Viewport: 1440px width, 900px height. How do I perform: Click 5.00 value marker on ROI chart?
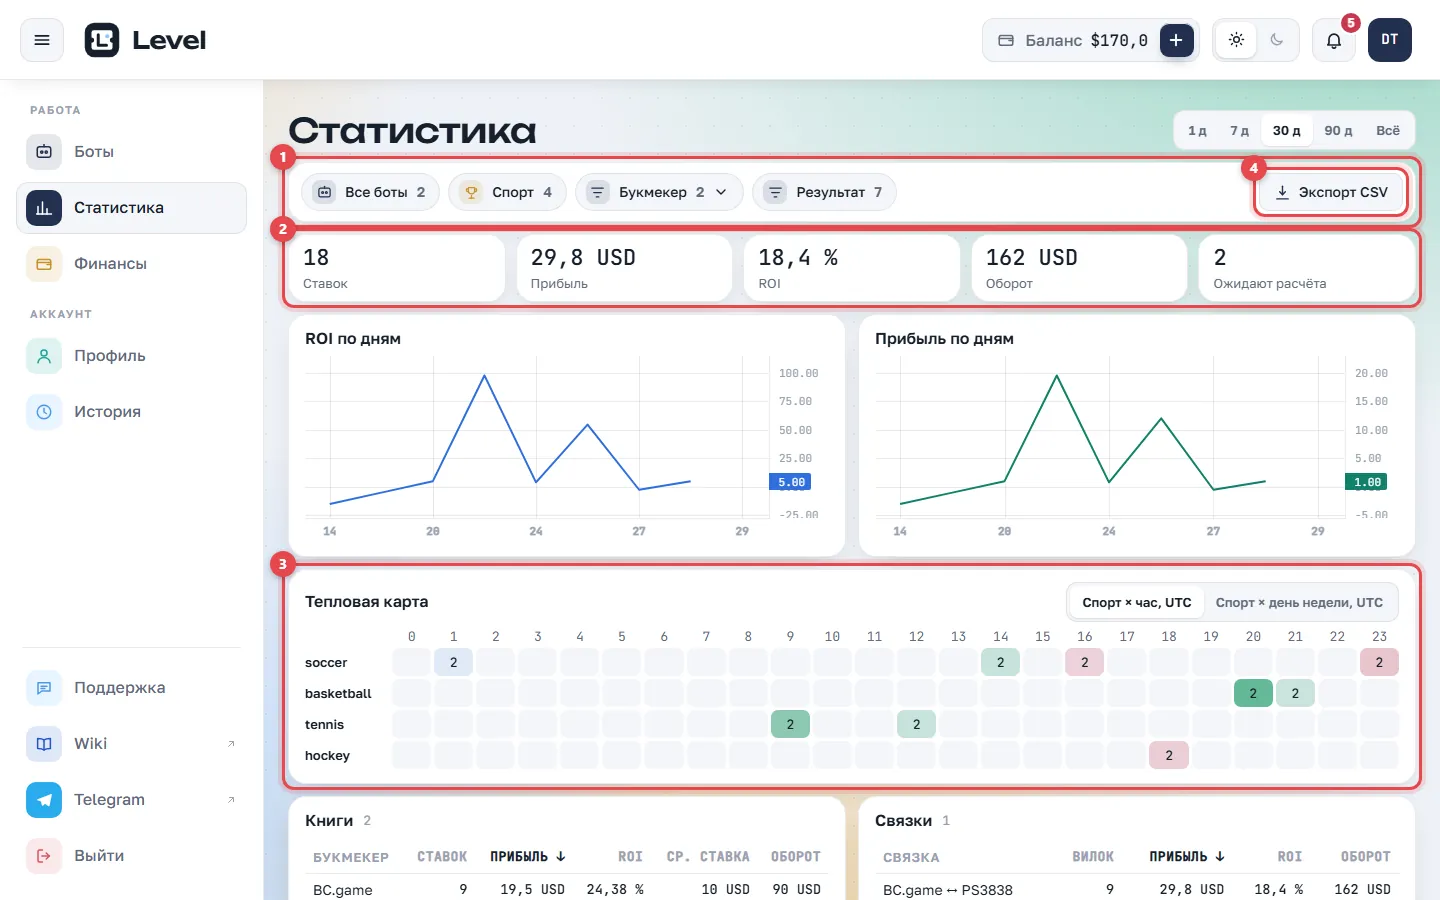tap(791, 482)
